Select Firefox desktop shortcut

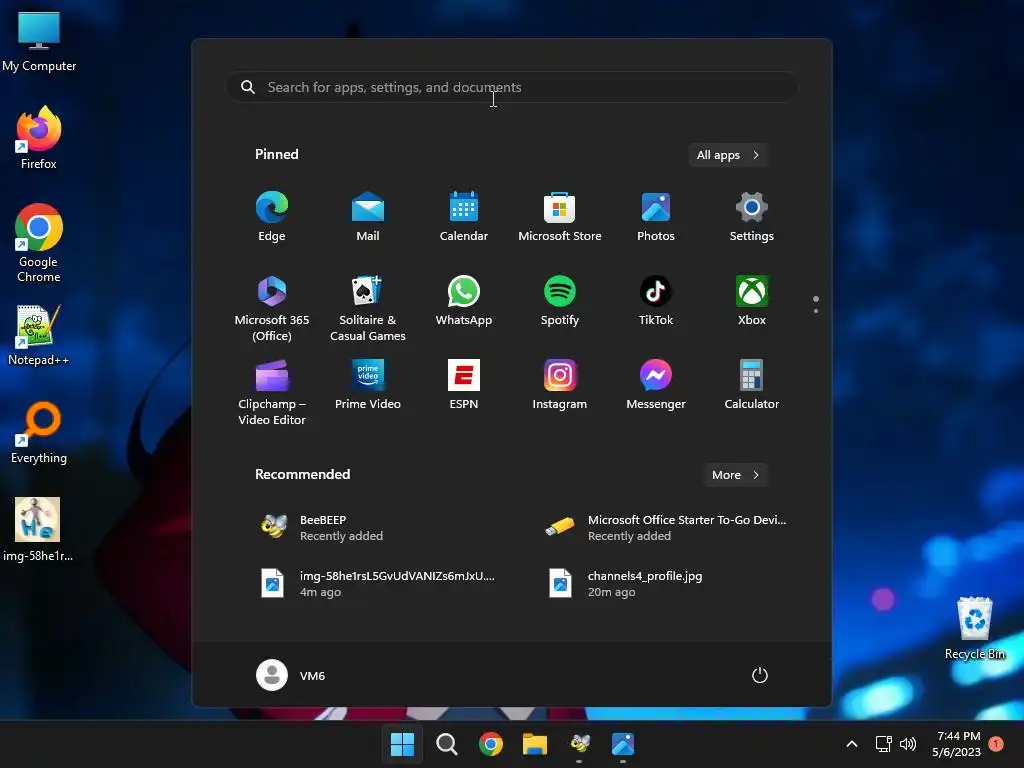39,138
